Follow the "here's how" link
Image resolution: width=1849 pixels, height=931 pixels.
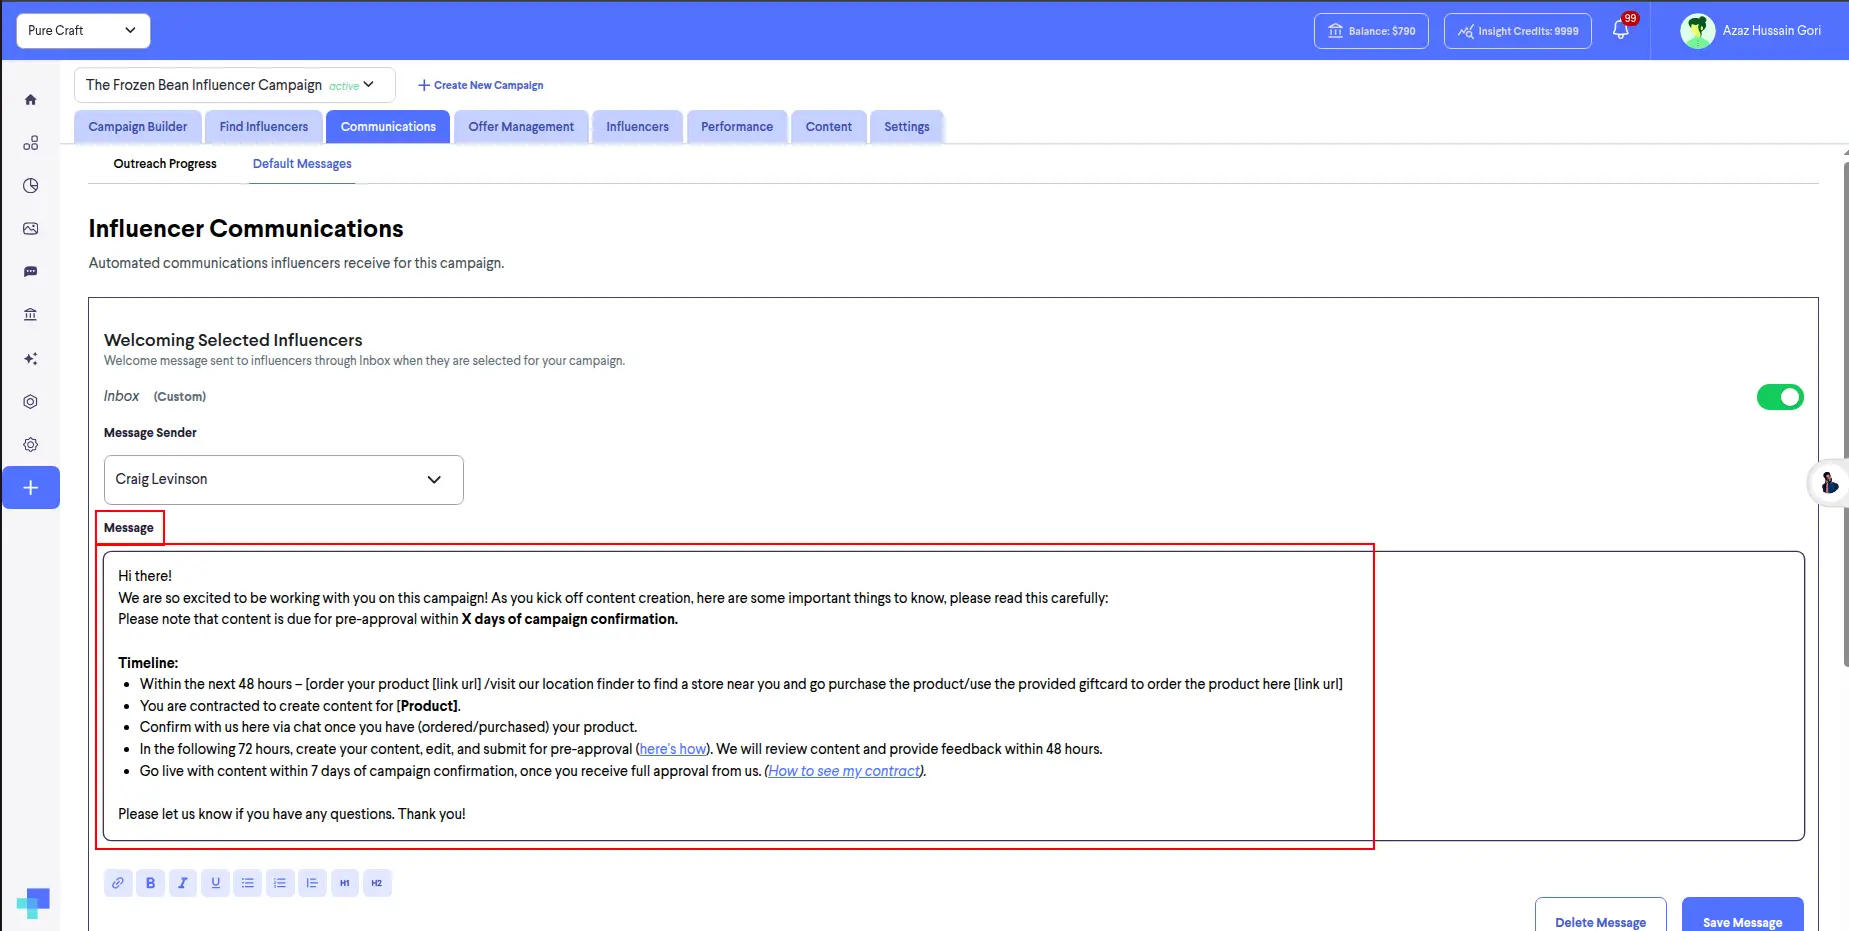(673, 749)
